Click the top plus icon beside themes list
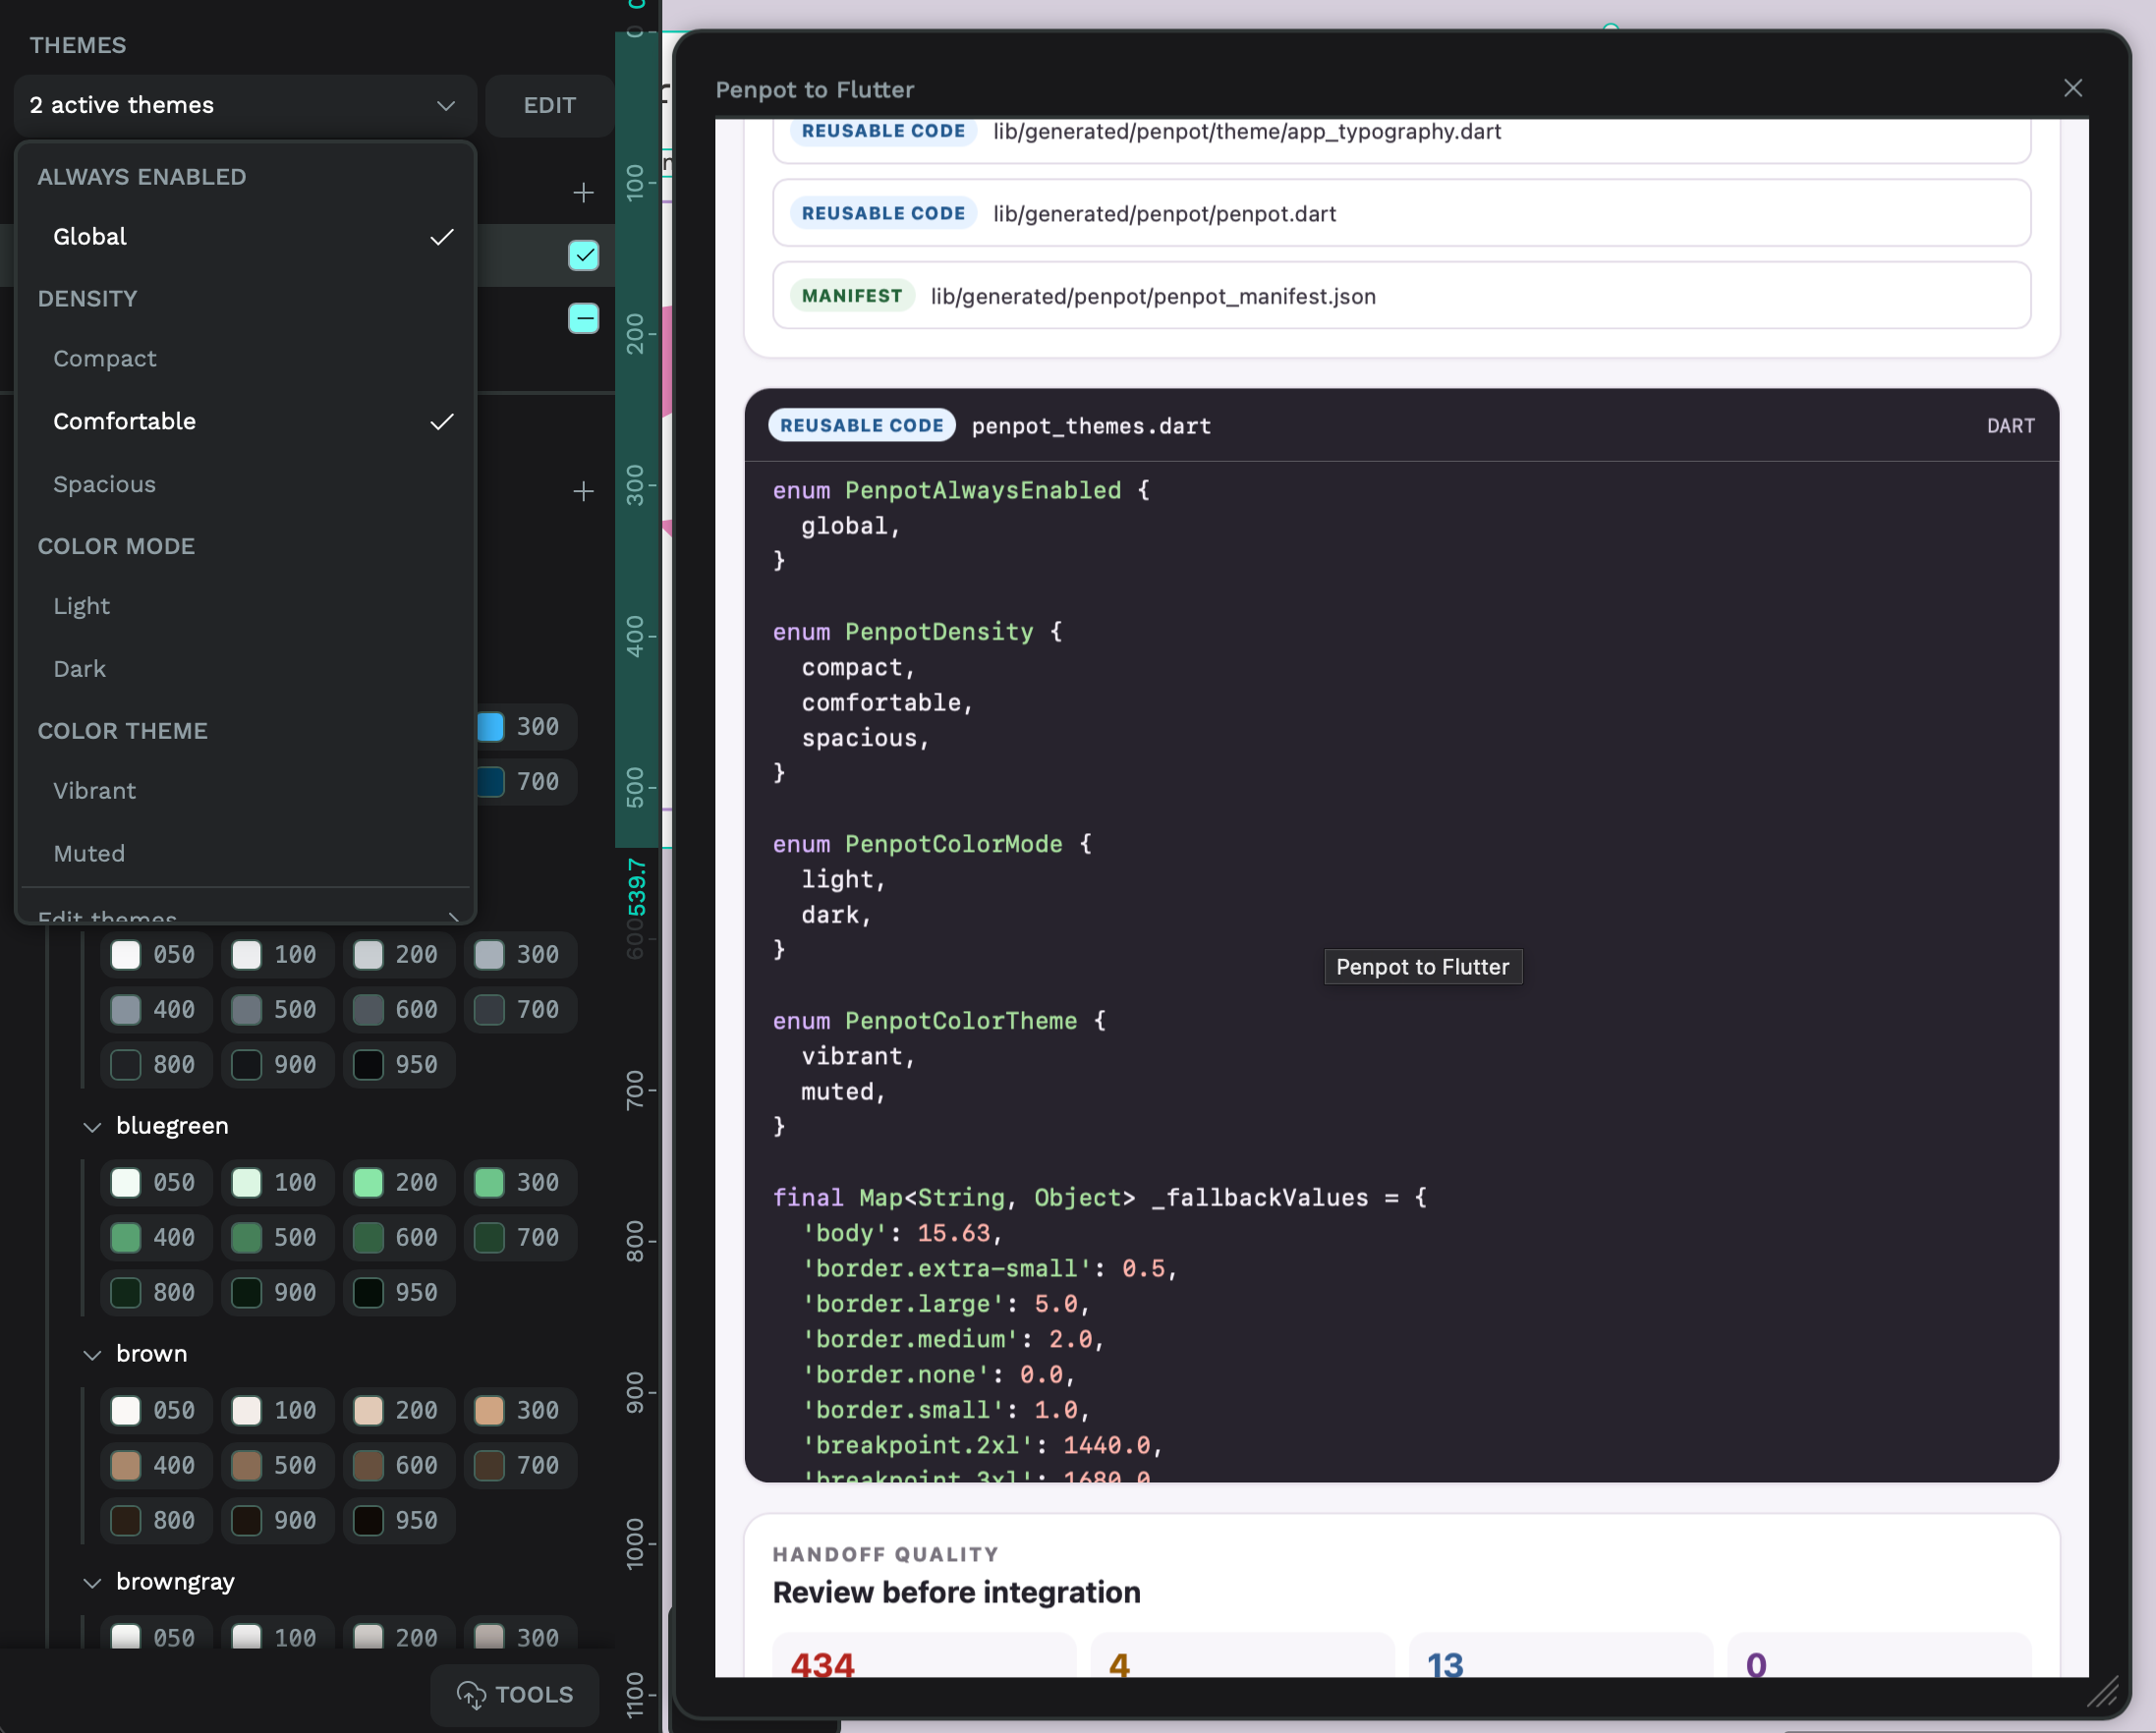The height and width of the screenshot is (1733, 2156). (x=584, y=192)
